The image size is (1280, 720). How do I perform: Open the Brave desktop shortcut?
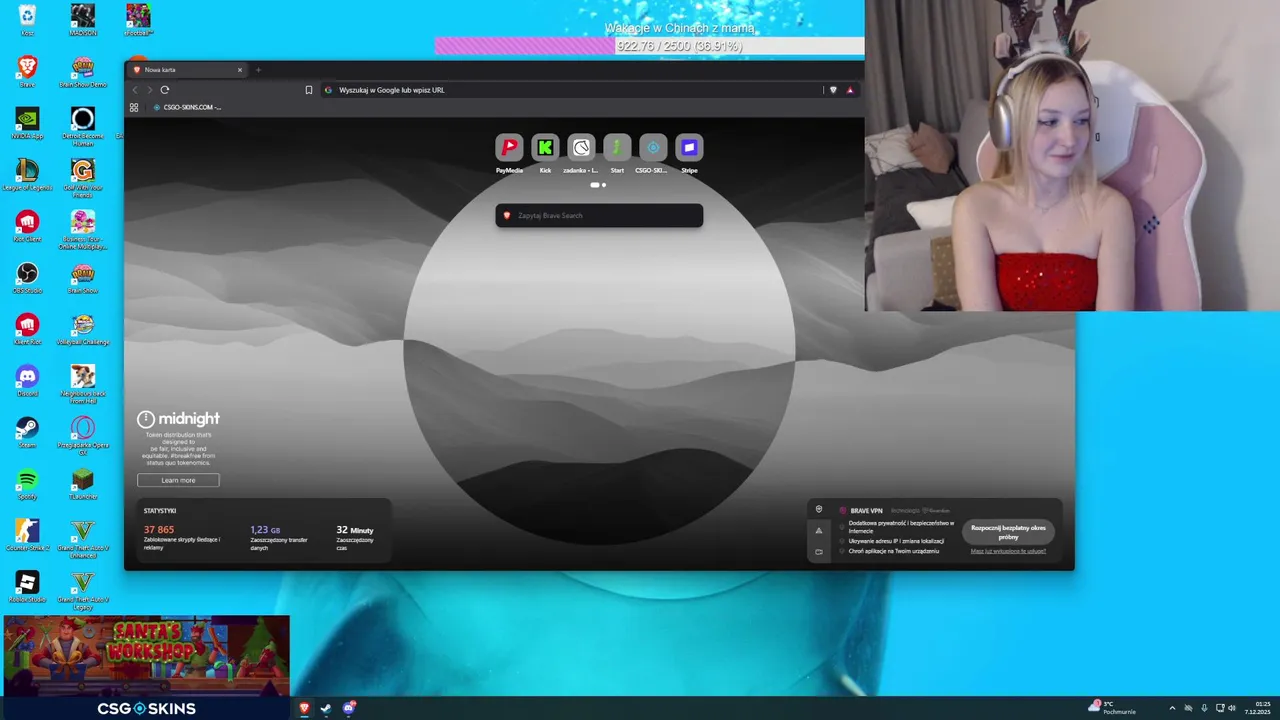(x=27, y=71)
